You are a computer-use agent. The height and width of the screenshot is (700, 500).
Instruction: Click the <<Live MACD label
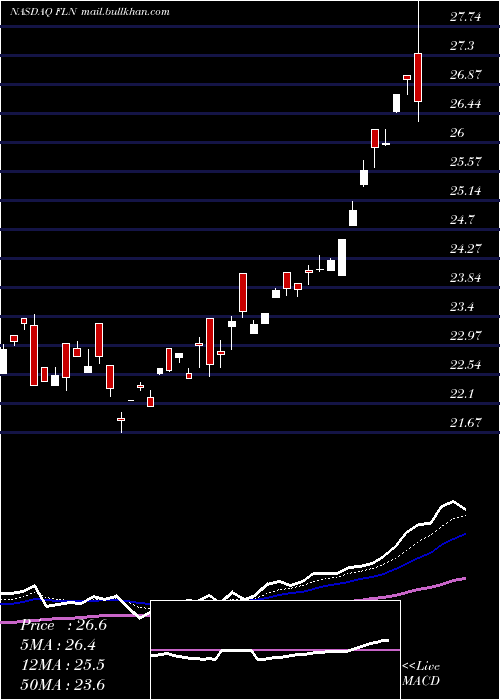coord(421,674)
